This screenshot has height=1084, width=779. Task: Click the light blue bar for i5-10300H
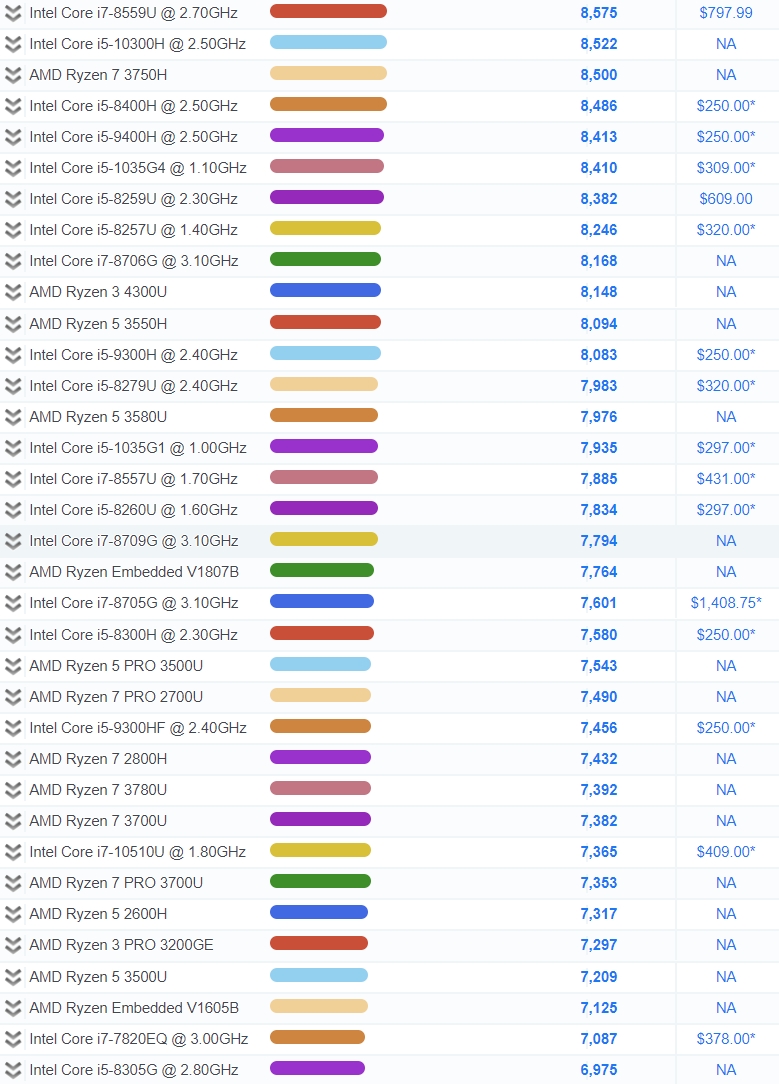click(x=328, y=42)
